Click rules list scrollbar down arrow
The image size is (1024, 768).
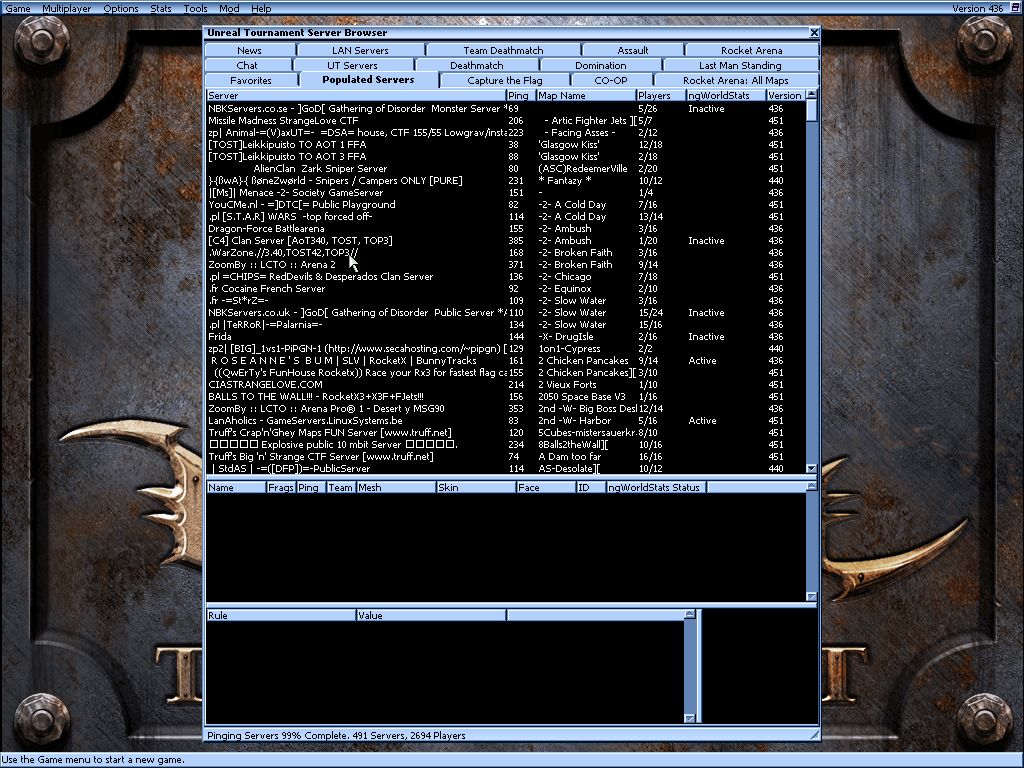click(690, 718)
